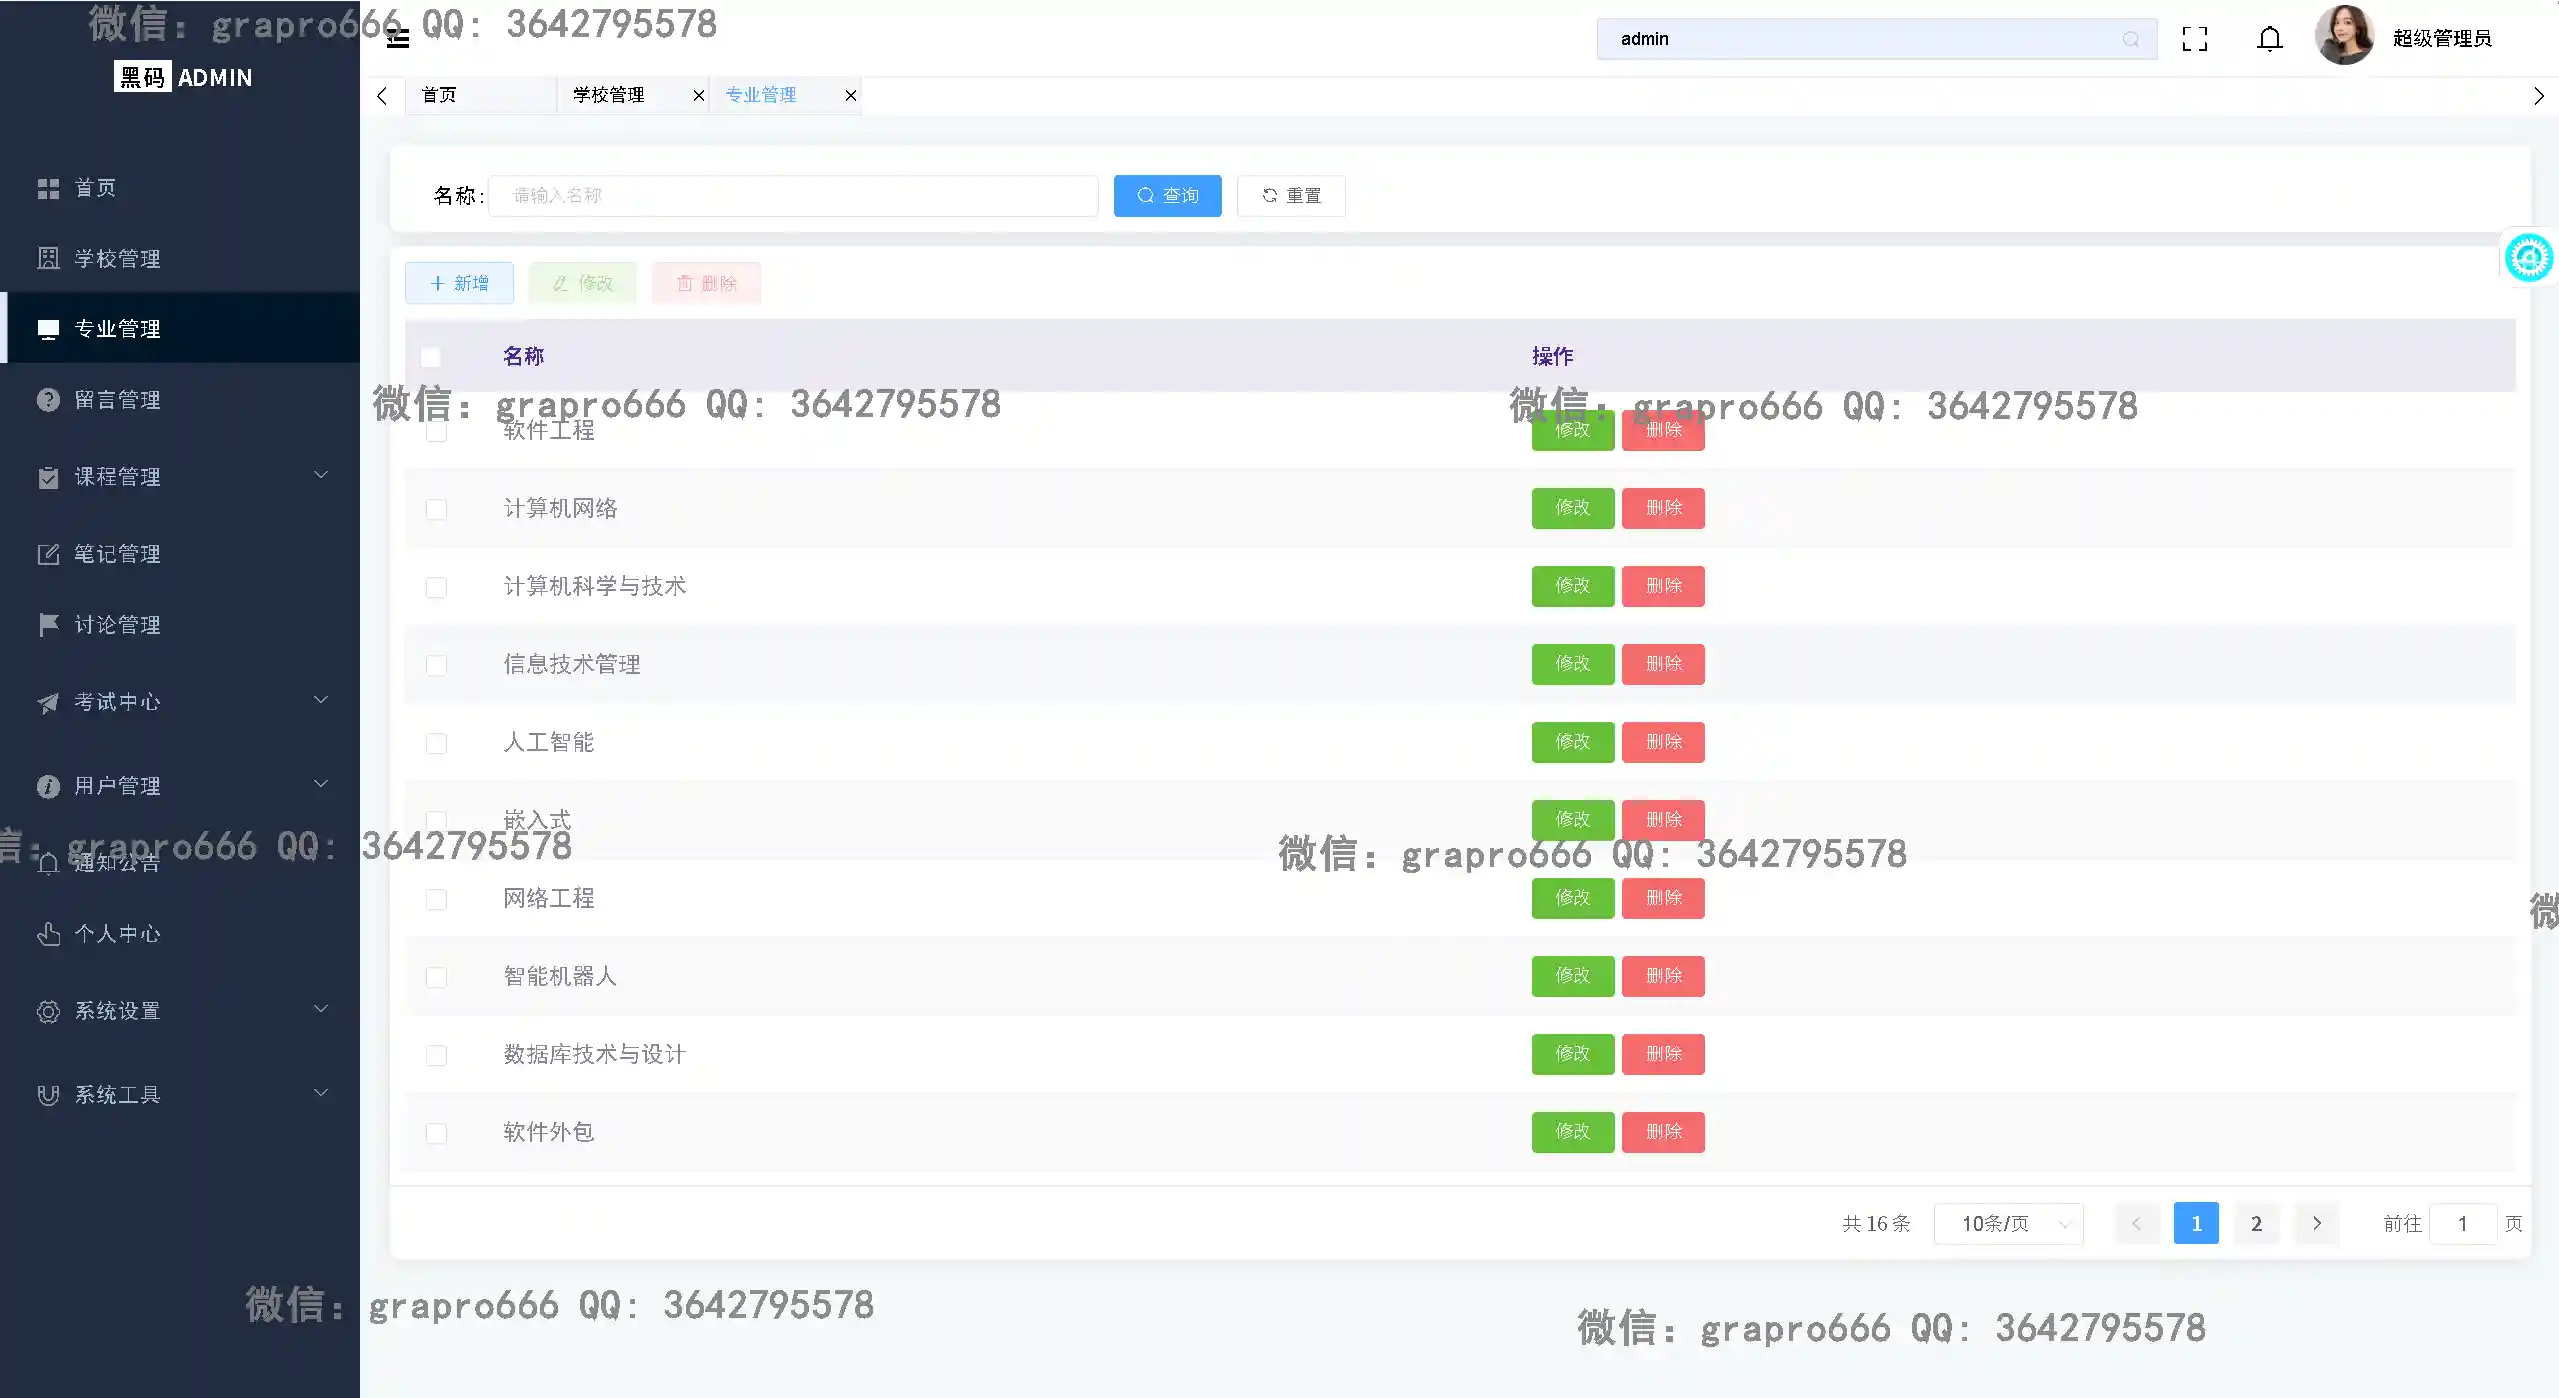Viewport: 2559px width, 1398px height.
Task: Select checkbox beside 人工智能
Action: pyautogui.click(x=436, y=744)
